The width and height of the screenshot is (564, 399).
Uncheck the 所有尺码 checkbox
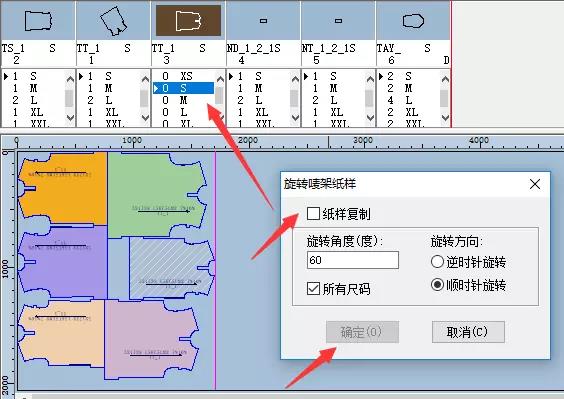[313, 288]
